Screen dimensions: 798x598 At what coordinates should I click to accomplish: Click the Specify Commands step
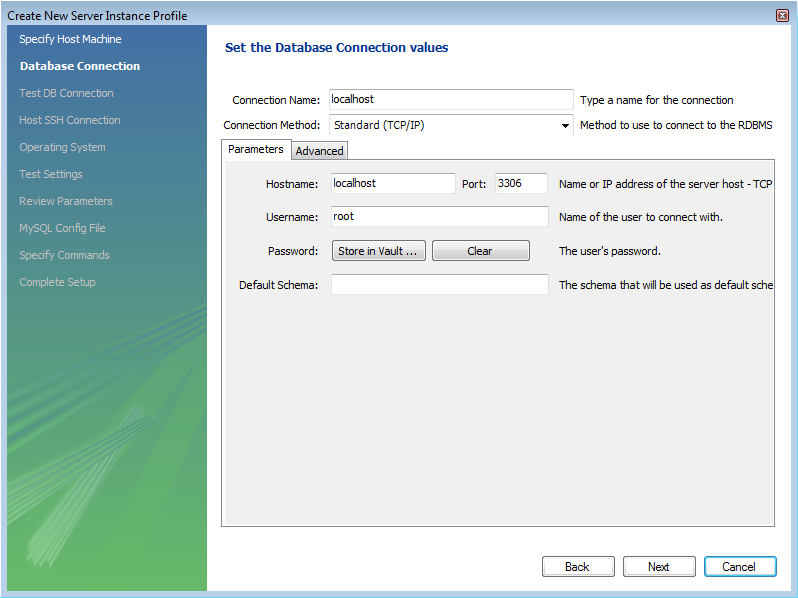click(64, 255)
